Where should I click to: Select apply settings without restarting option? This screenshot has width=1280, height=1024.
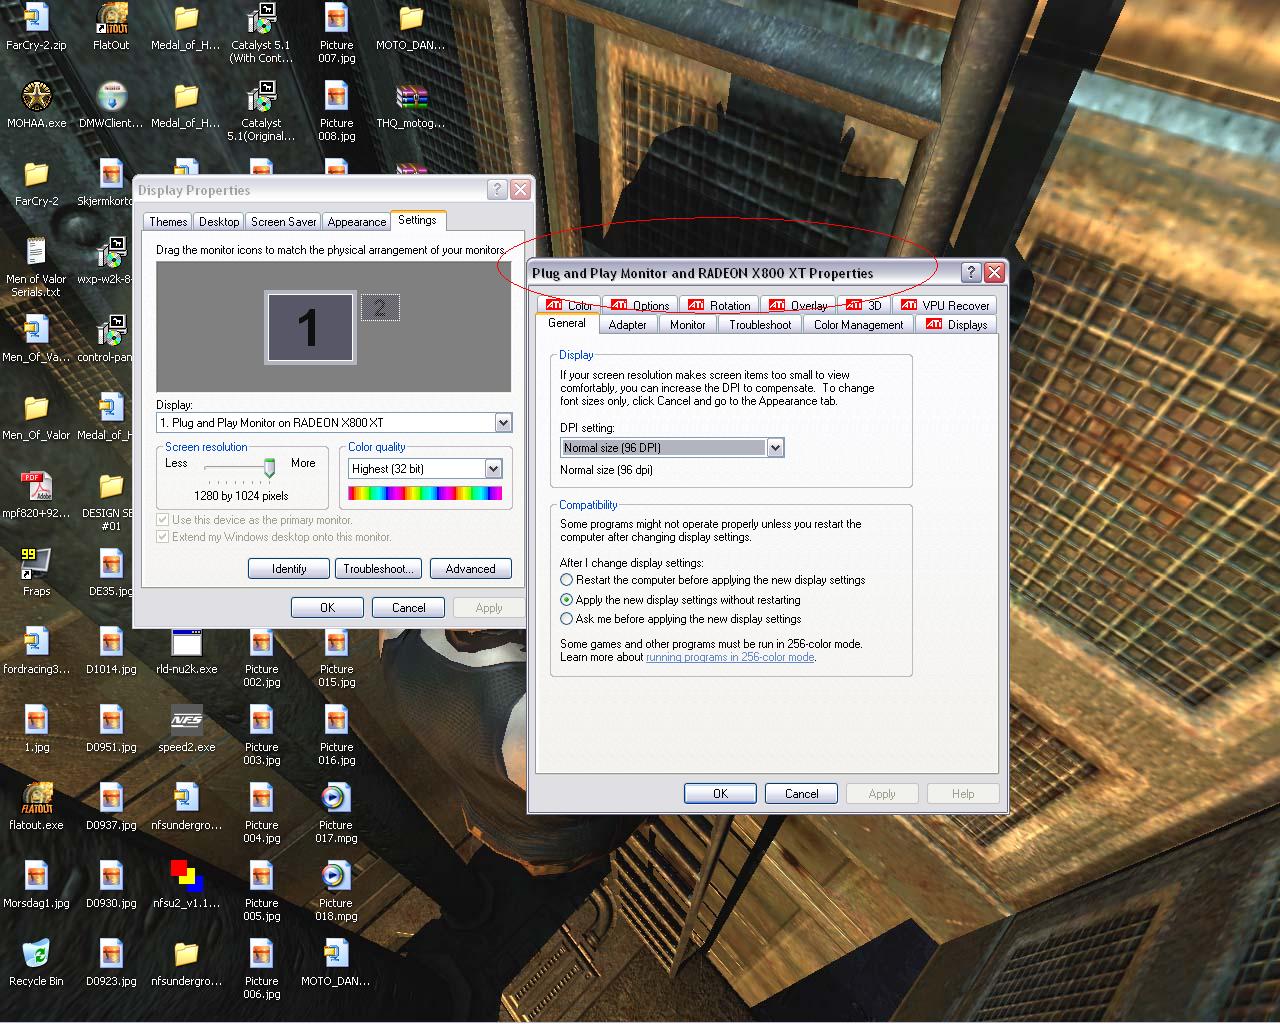pyautogui.click(x=566, y=600)
